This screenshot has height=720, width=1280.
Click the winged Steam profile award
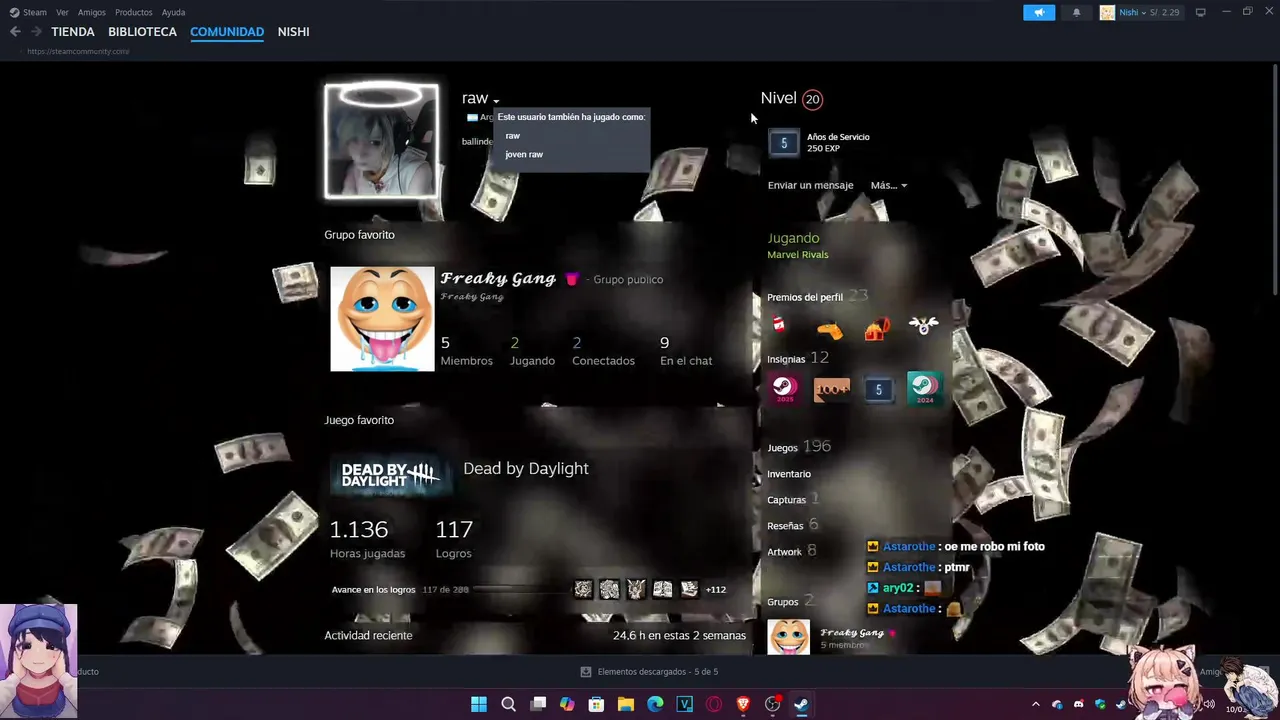click(x=923, y=326)
